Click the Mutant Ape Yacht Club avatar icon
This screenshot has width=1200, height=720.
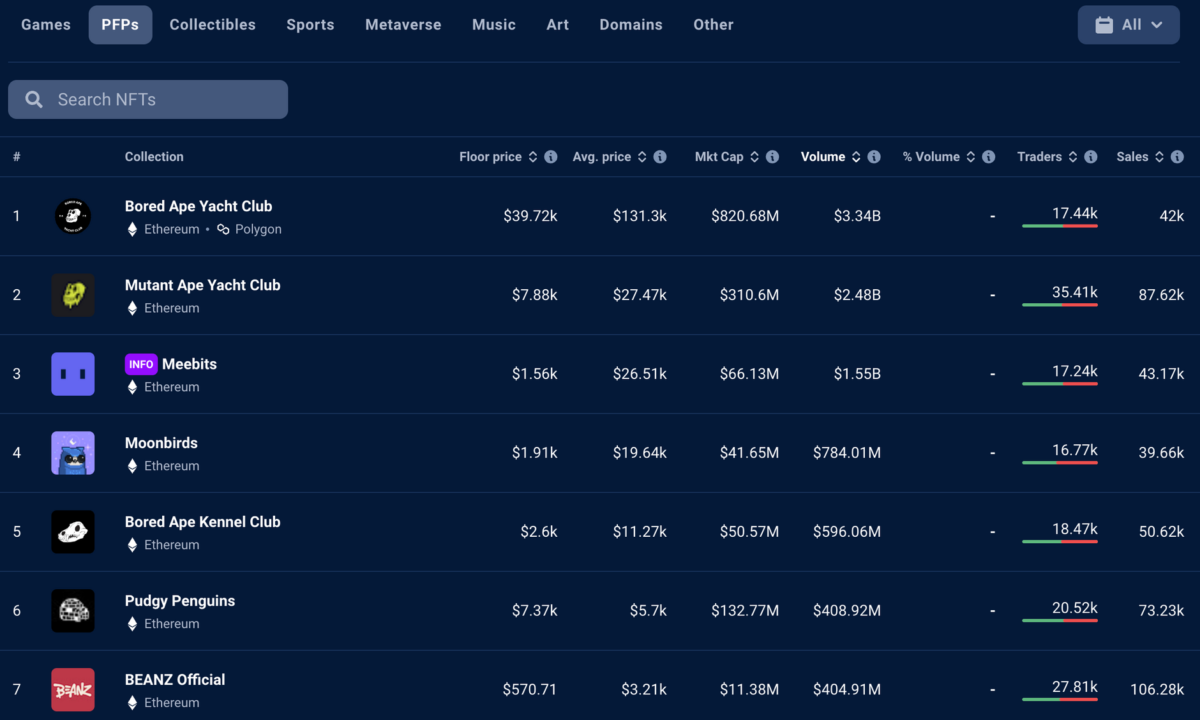click(73, 295)
